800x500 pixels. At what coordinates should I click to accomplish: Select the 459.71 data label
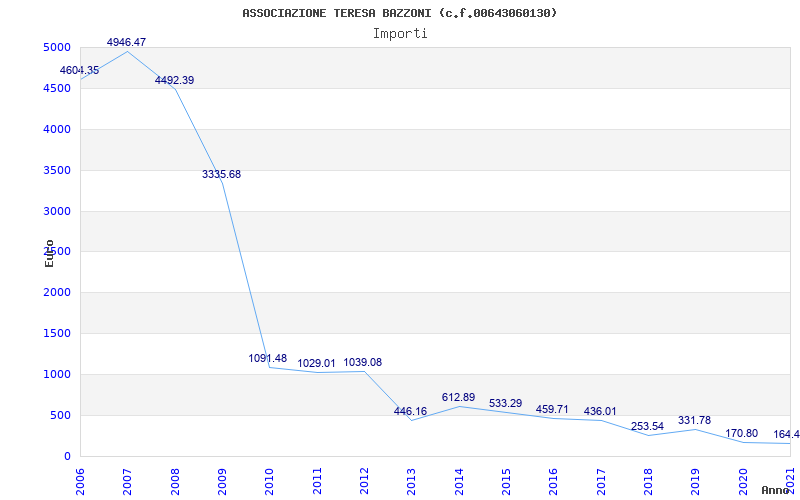[552, 410]
